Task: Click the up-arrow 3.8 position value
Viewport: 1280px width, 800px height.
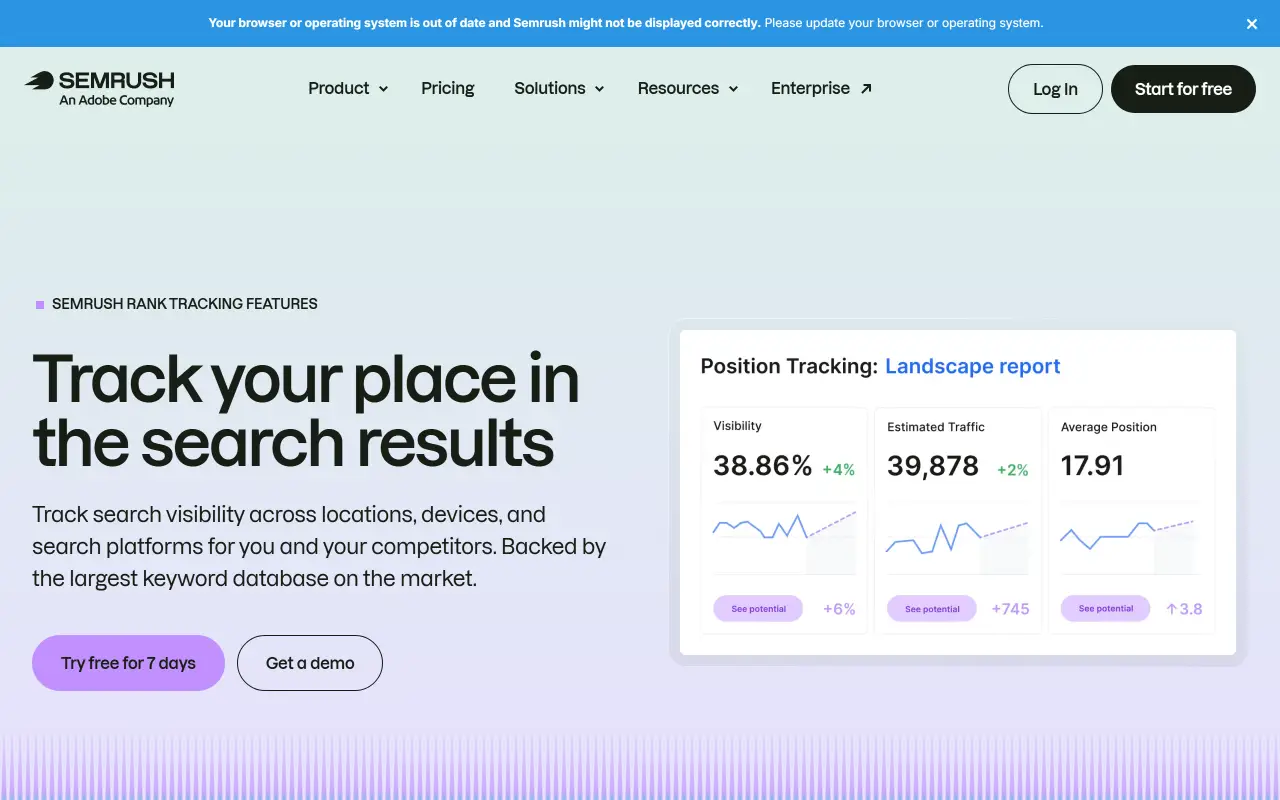Action: (1184, 609)
